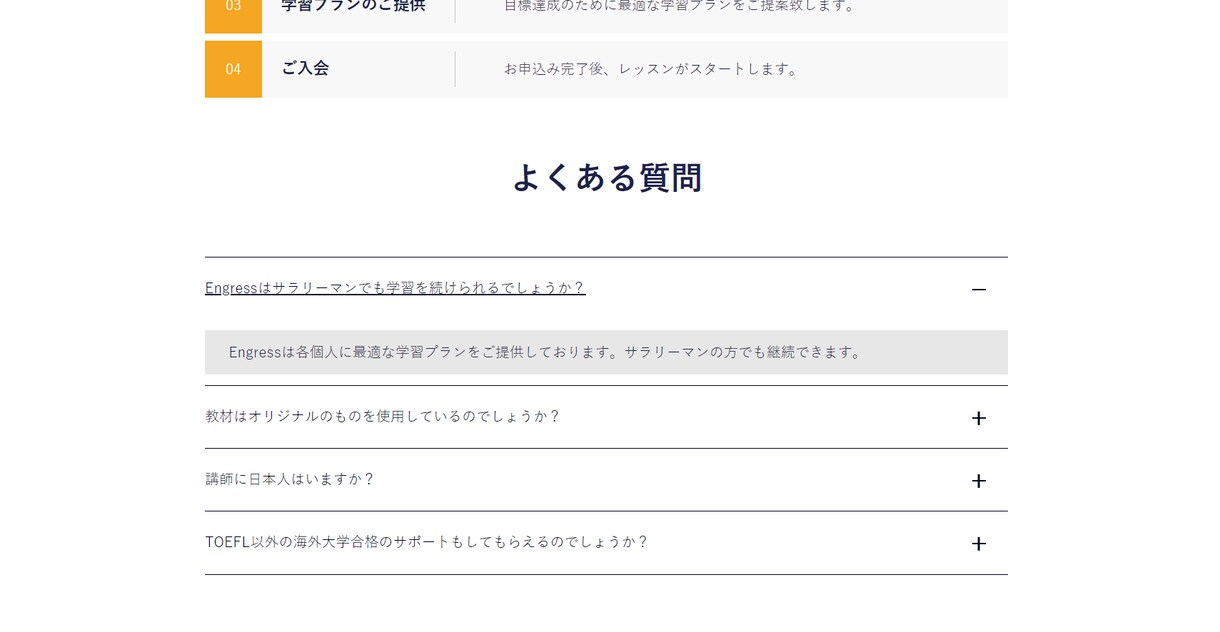This screenshot has width=1220, height=632.
Task: Expand the 講師に日本人はいますか question with its plus icon
Action: (x=978, y=481)
